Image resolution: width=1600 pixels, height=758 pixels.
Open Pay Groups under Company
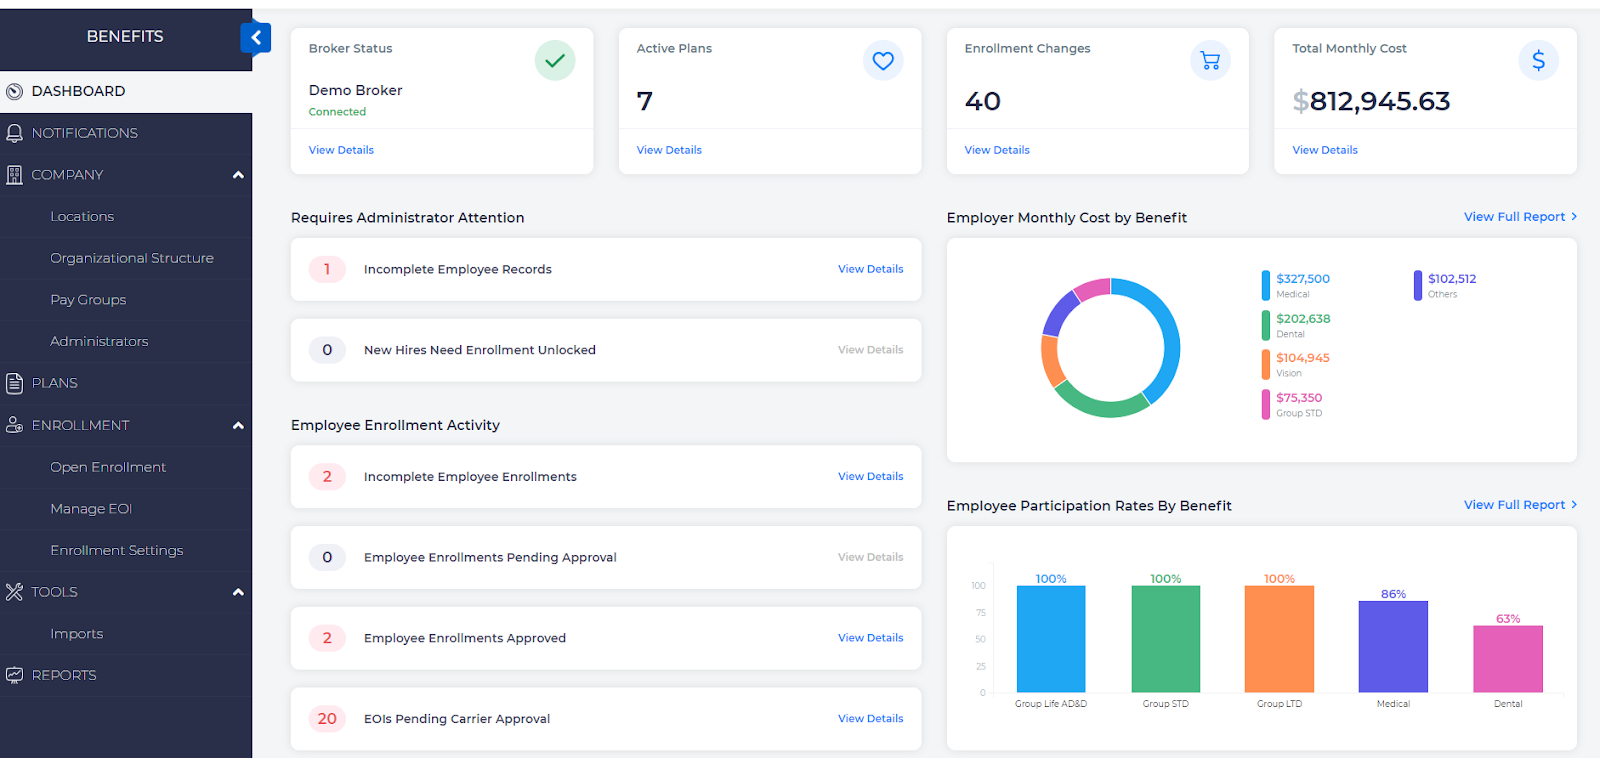point(88,300)
